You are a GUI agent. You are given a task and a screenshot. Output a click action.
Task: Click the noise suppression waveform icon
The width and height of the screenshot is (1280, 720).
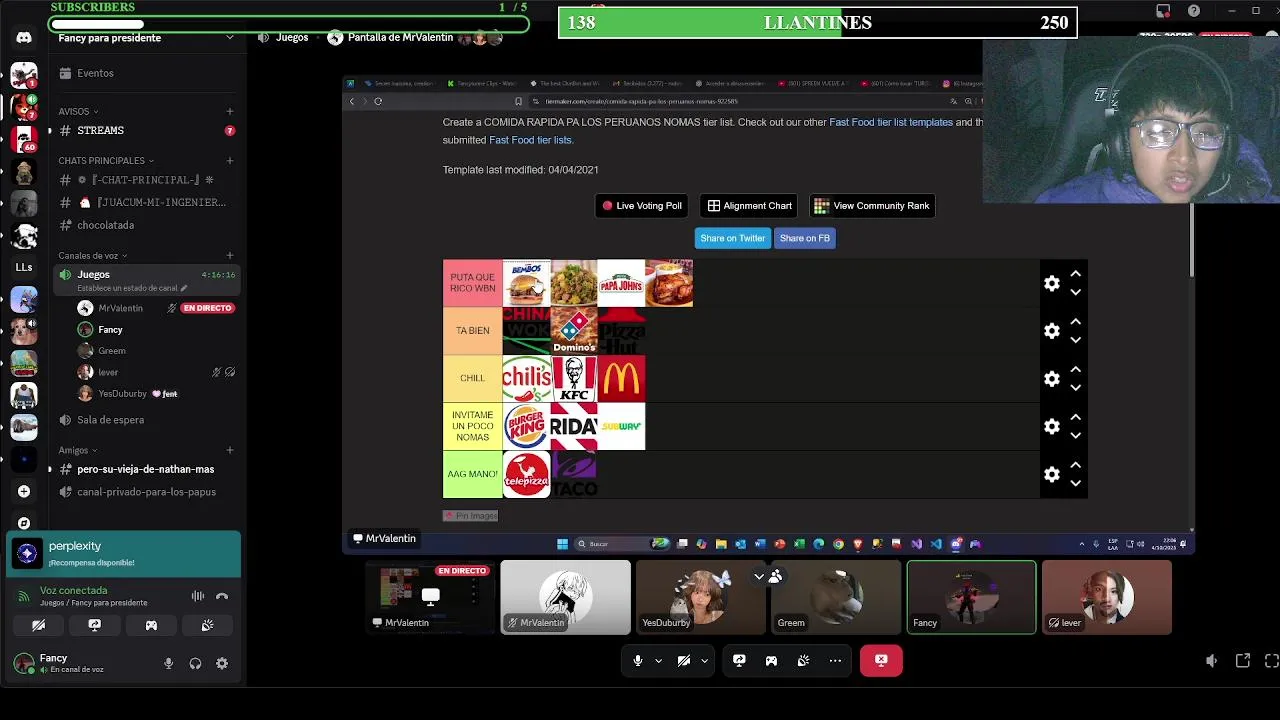coord(198,596)
